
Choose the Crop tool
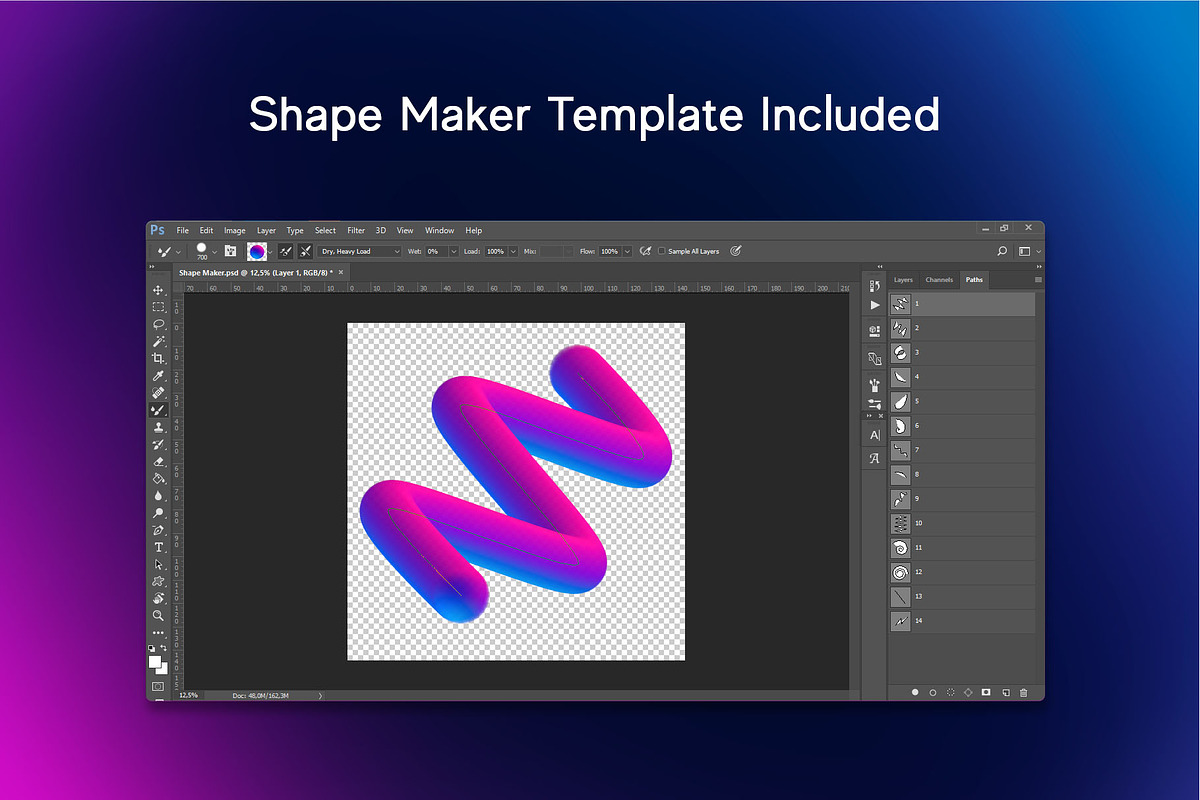pyautogui.click(x=158, y=358)
